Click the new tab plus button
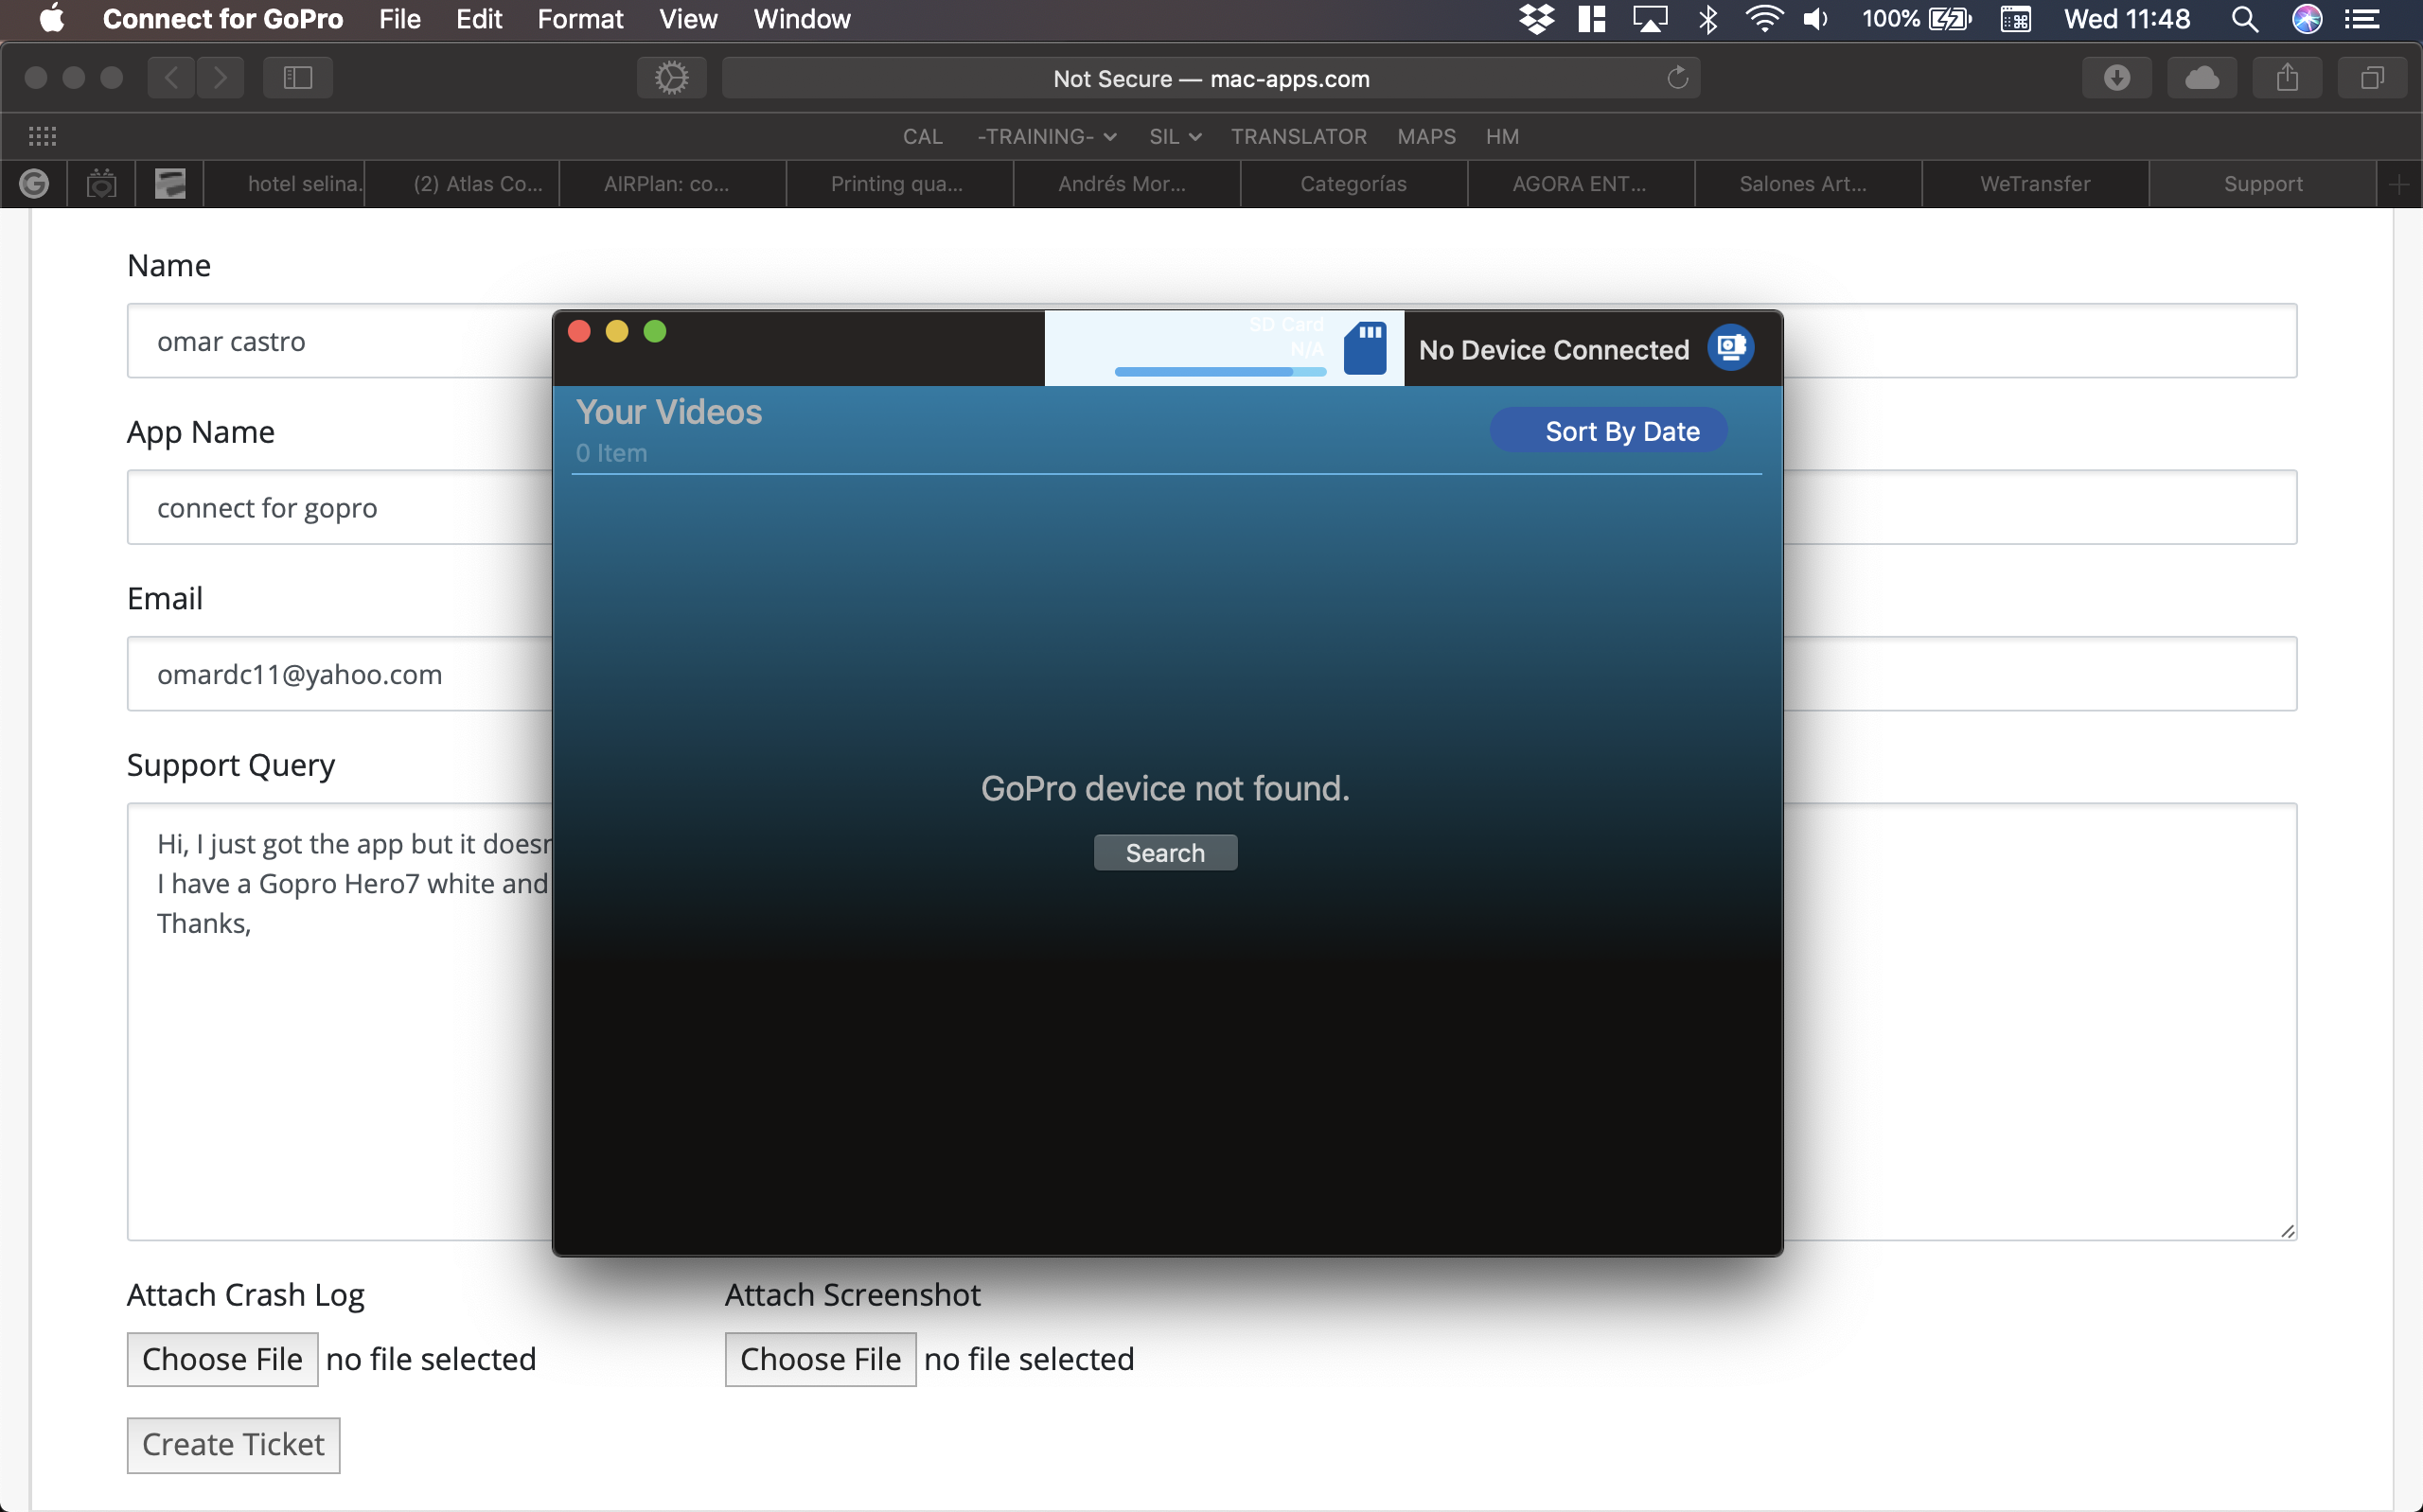This screenshot has width=2423, height=1512. click(2399, 184)
